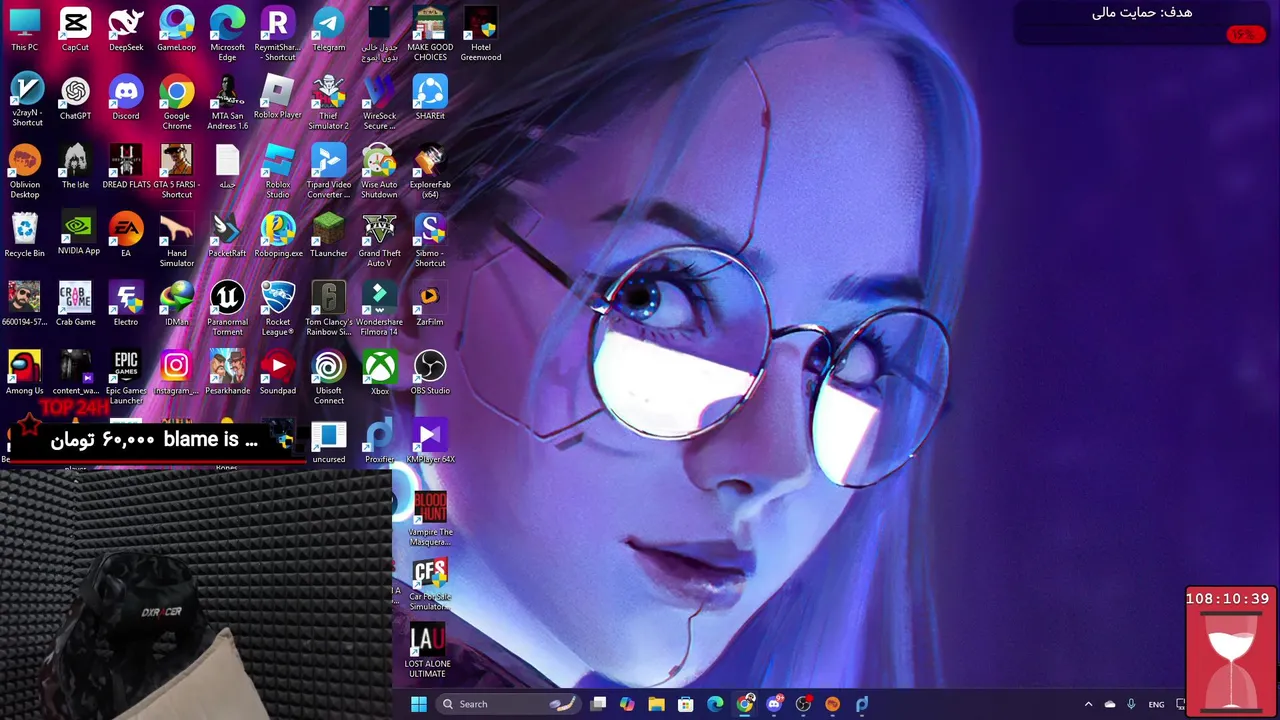Select the Roboping.exe icon
Screen dimensions: 1280x720
[x=278, y=235]
